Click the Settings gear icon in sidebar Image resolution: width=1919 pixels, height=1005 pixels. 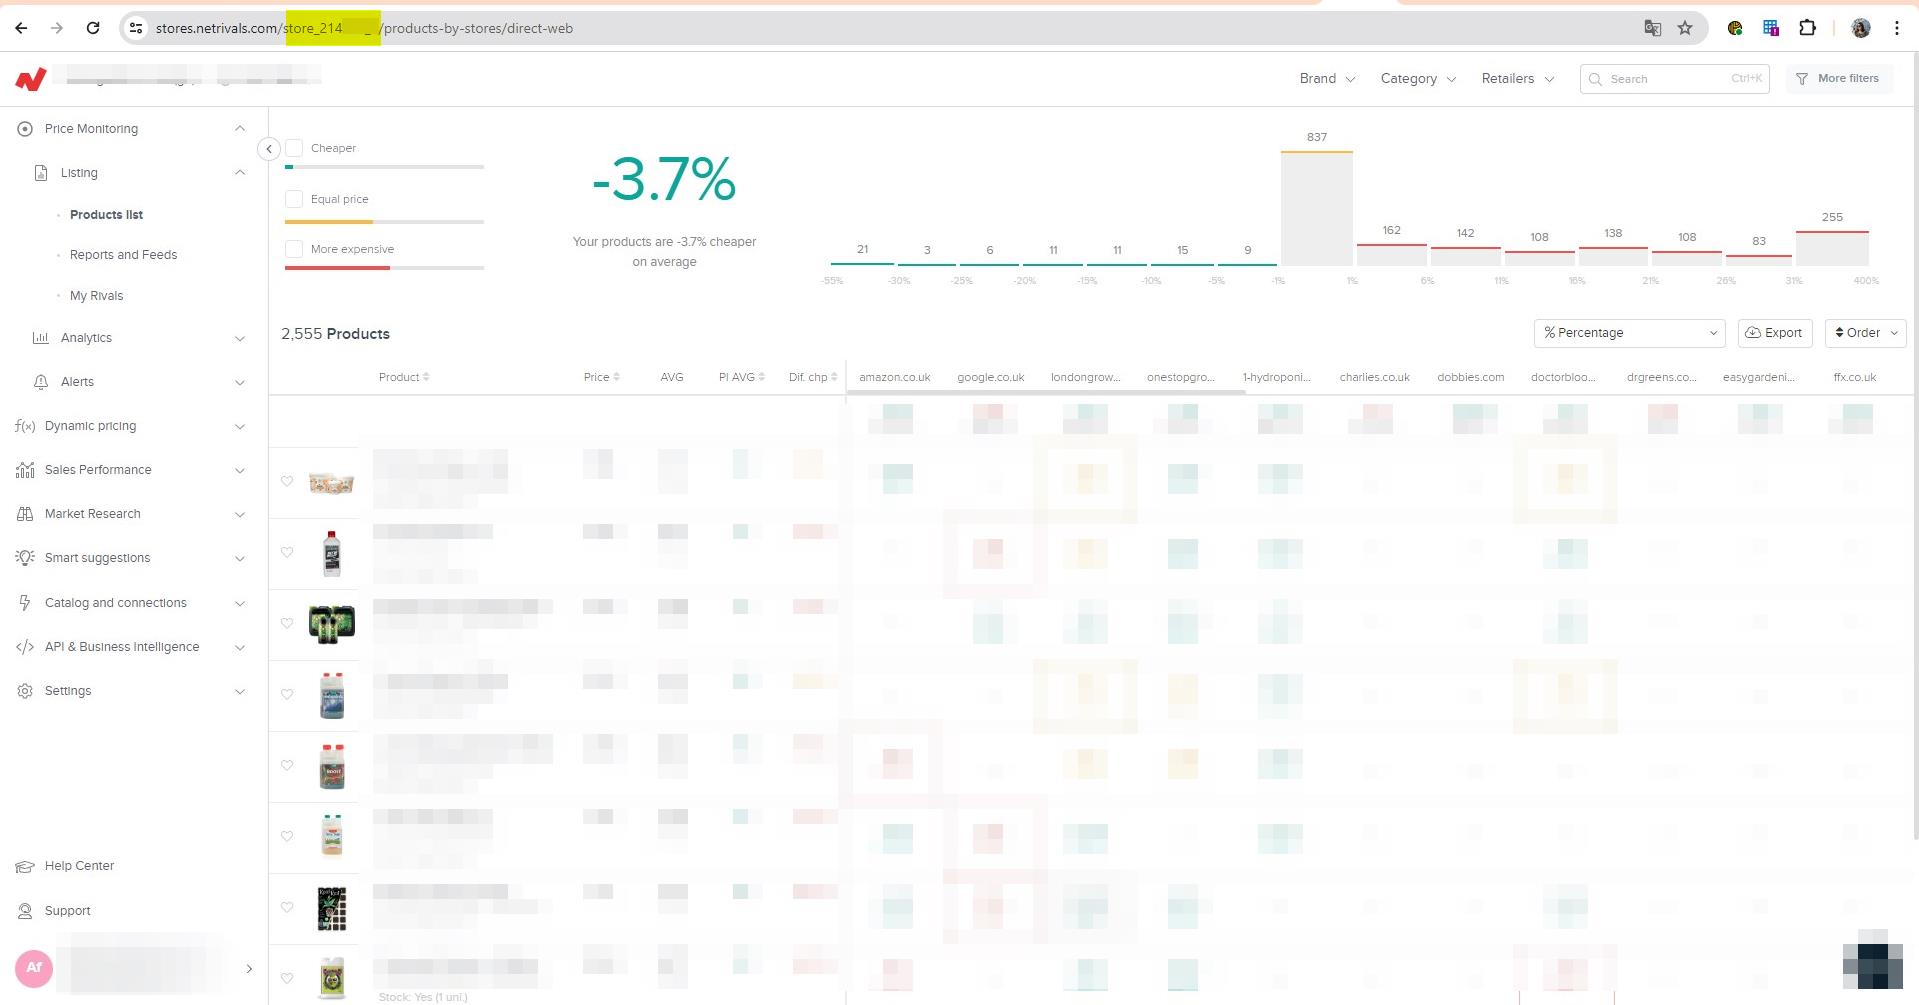pyautogui.click(x=25, y=691)
